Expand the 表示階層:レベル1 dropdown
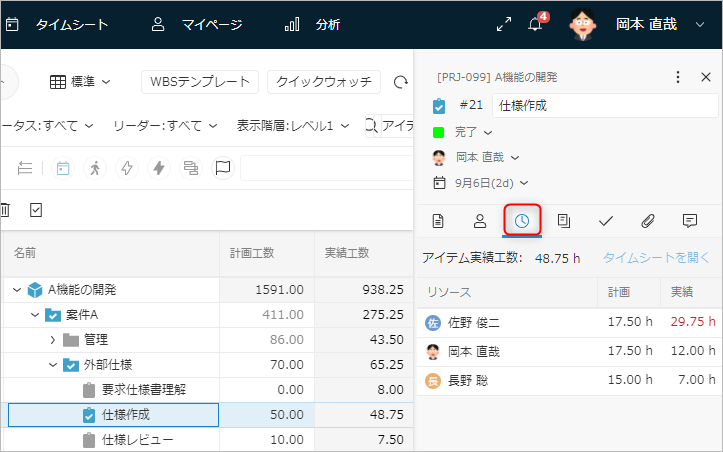723x452 pixels. 293,125
